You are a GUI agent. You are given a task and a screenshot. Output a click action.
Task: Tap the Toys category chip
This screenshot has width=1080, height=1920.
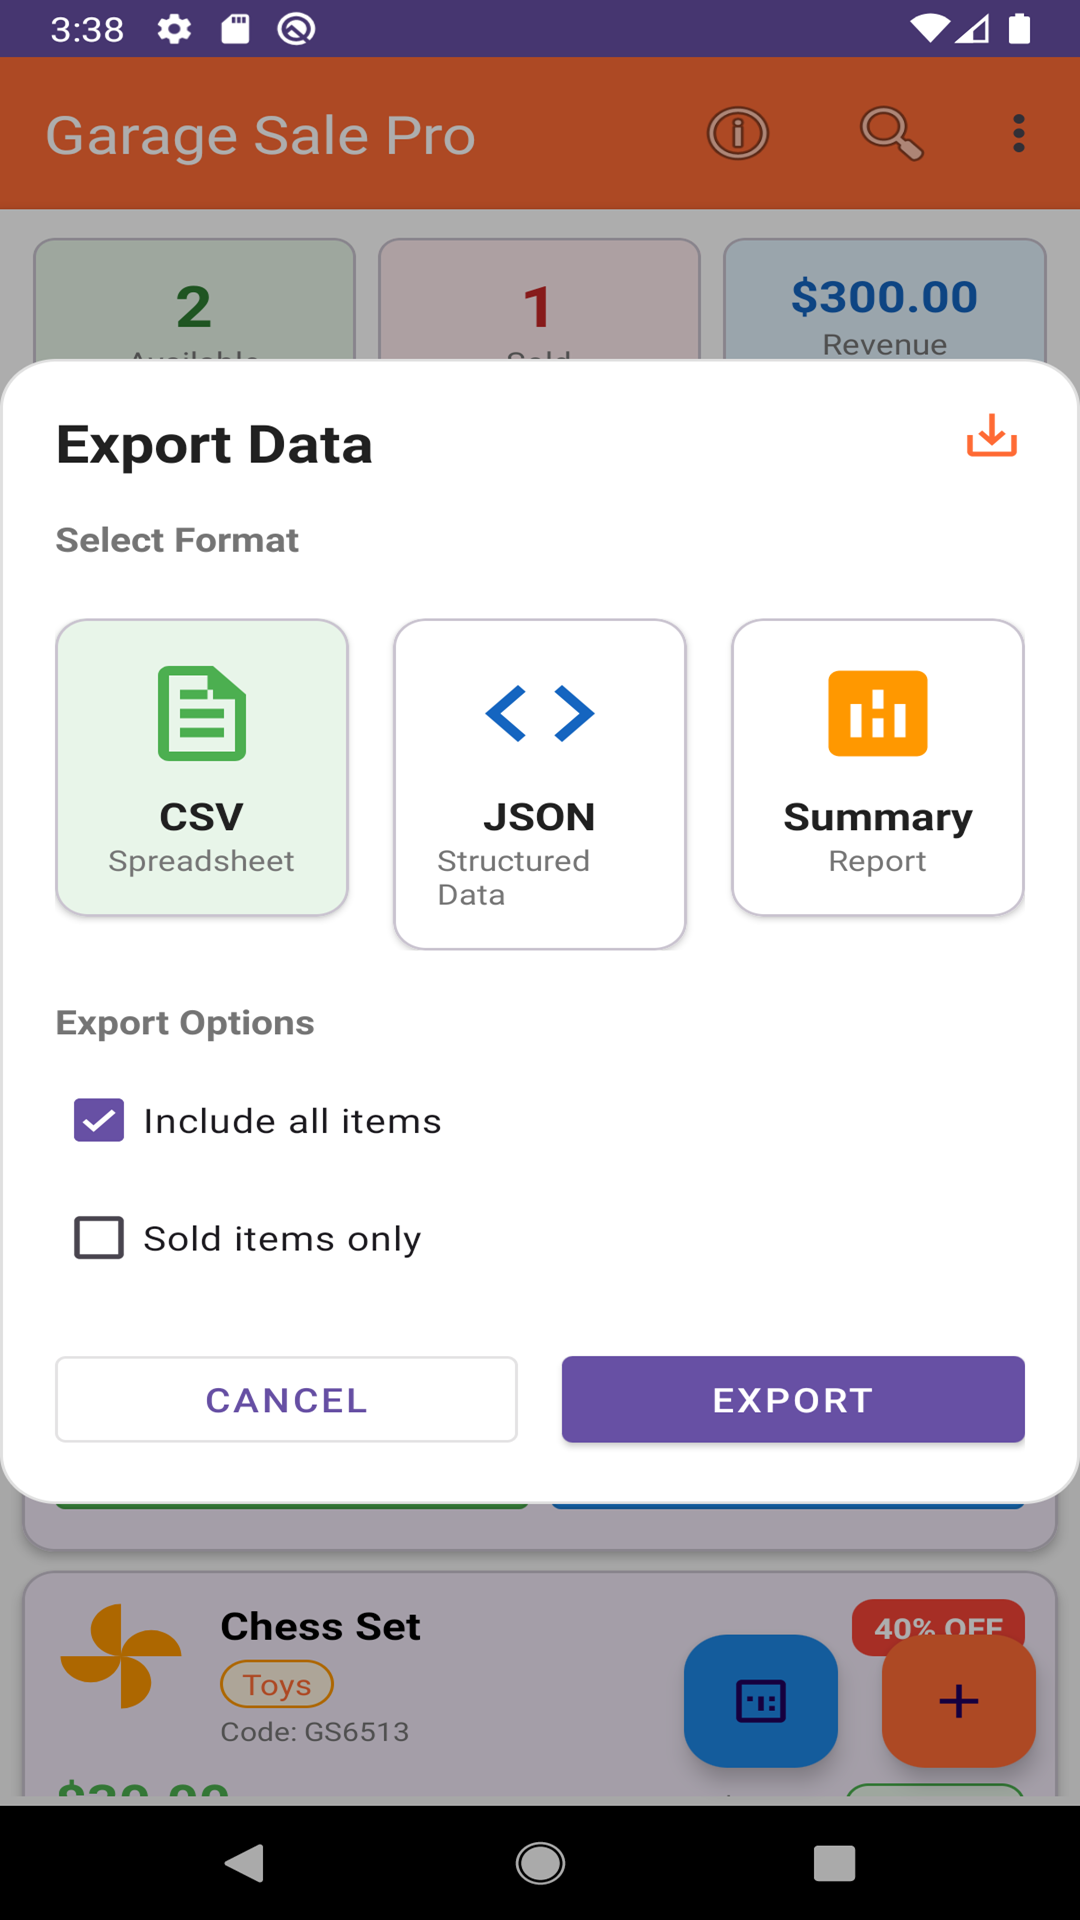(276, 1684)
